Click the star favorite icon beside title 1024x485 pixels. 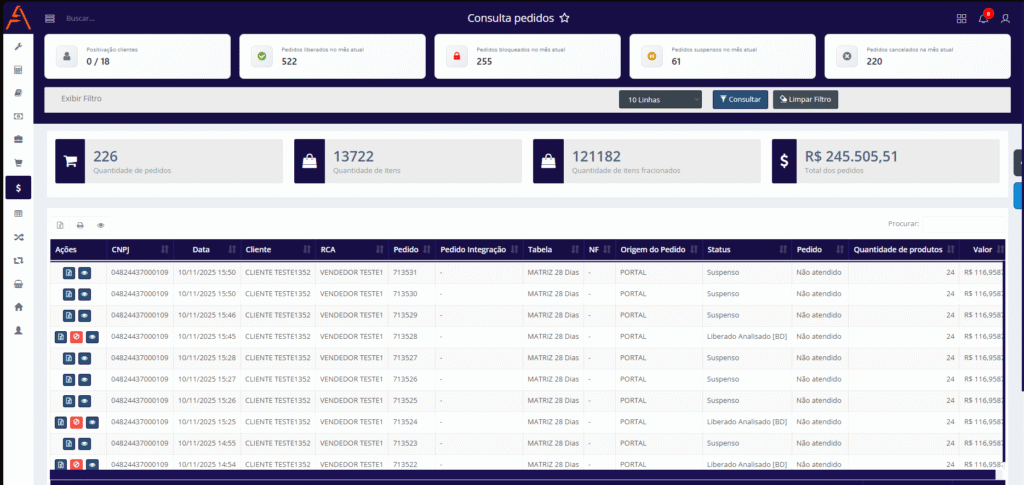pos(564,18)
